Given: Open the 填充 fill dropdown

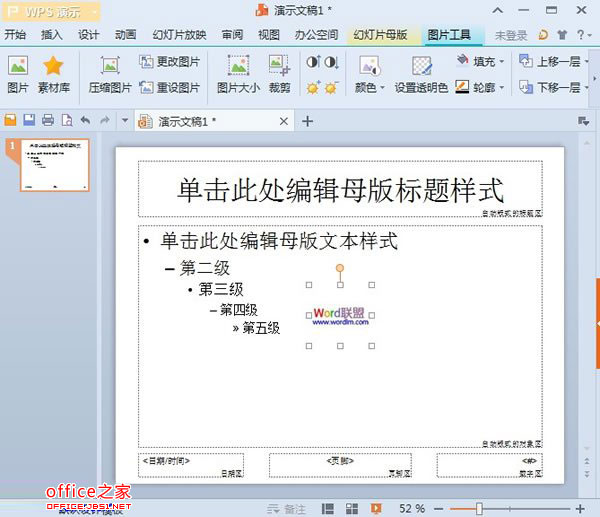Looking at the screenshot, I should pos(481,61).
